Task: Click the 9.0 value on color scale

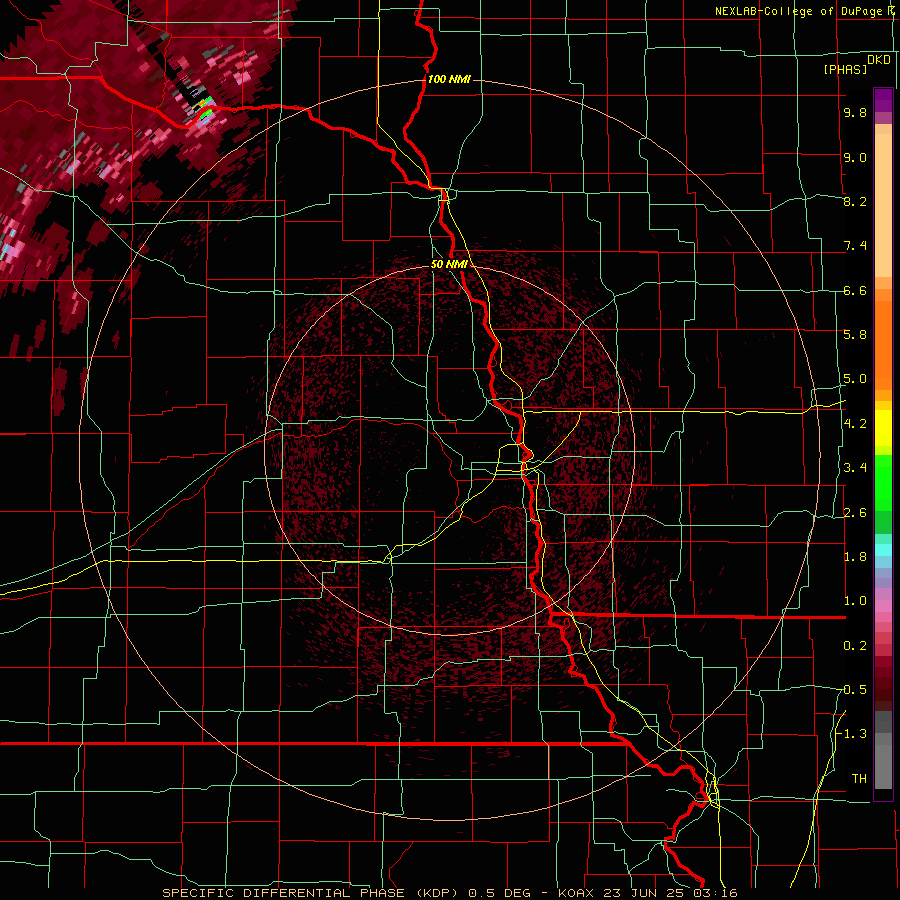Action: click(x=855, y=157)
